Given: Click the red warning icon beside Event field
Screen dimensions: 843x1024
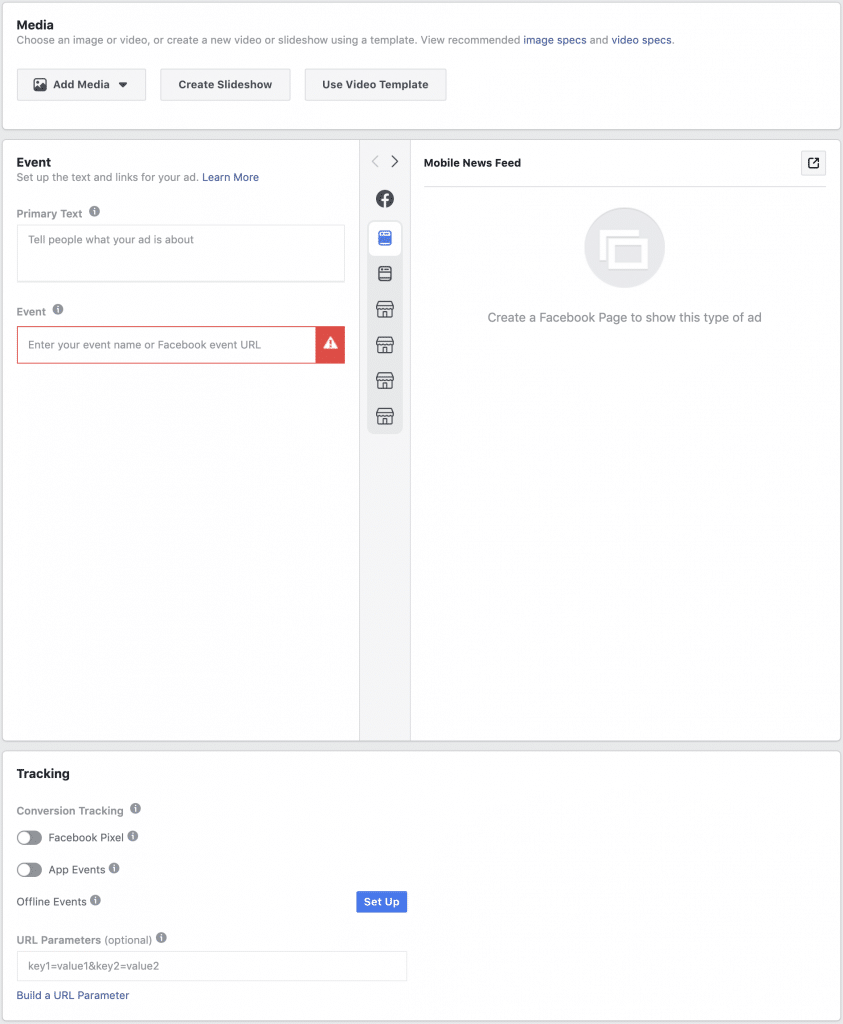Looking at the screenshot, I should (x=330, y=345).
